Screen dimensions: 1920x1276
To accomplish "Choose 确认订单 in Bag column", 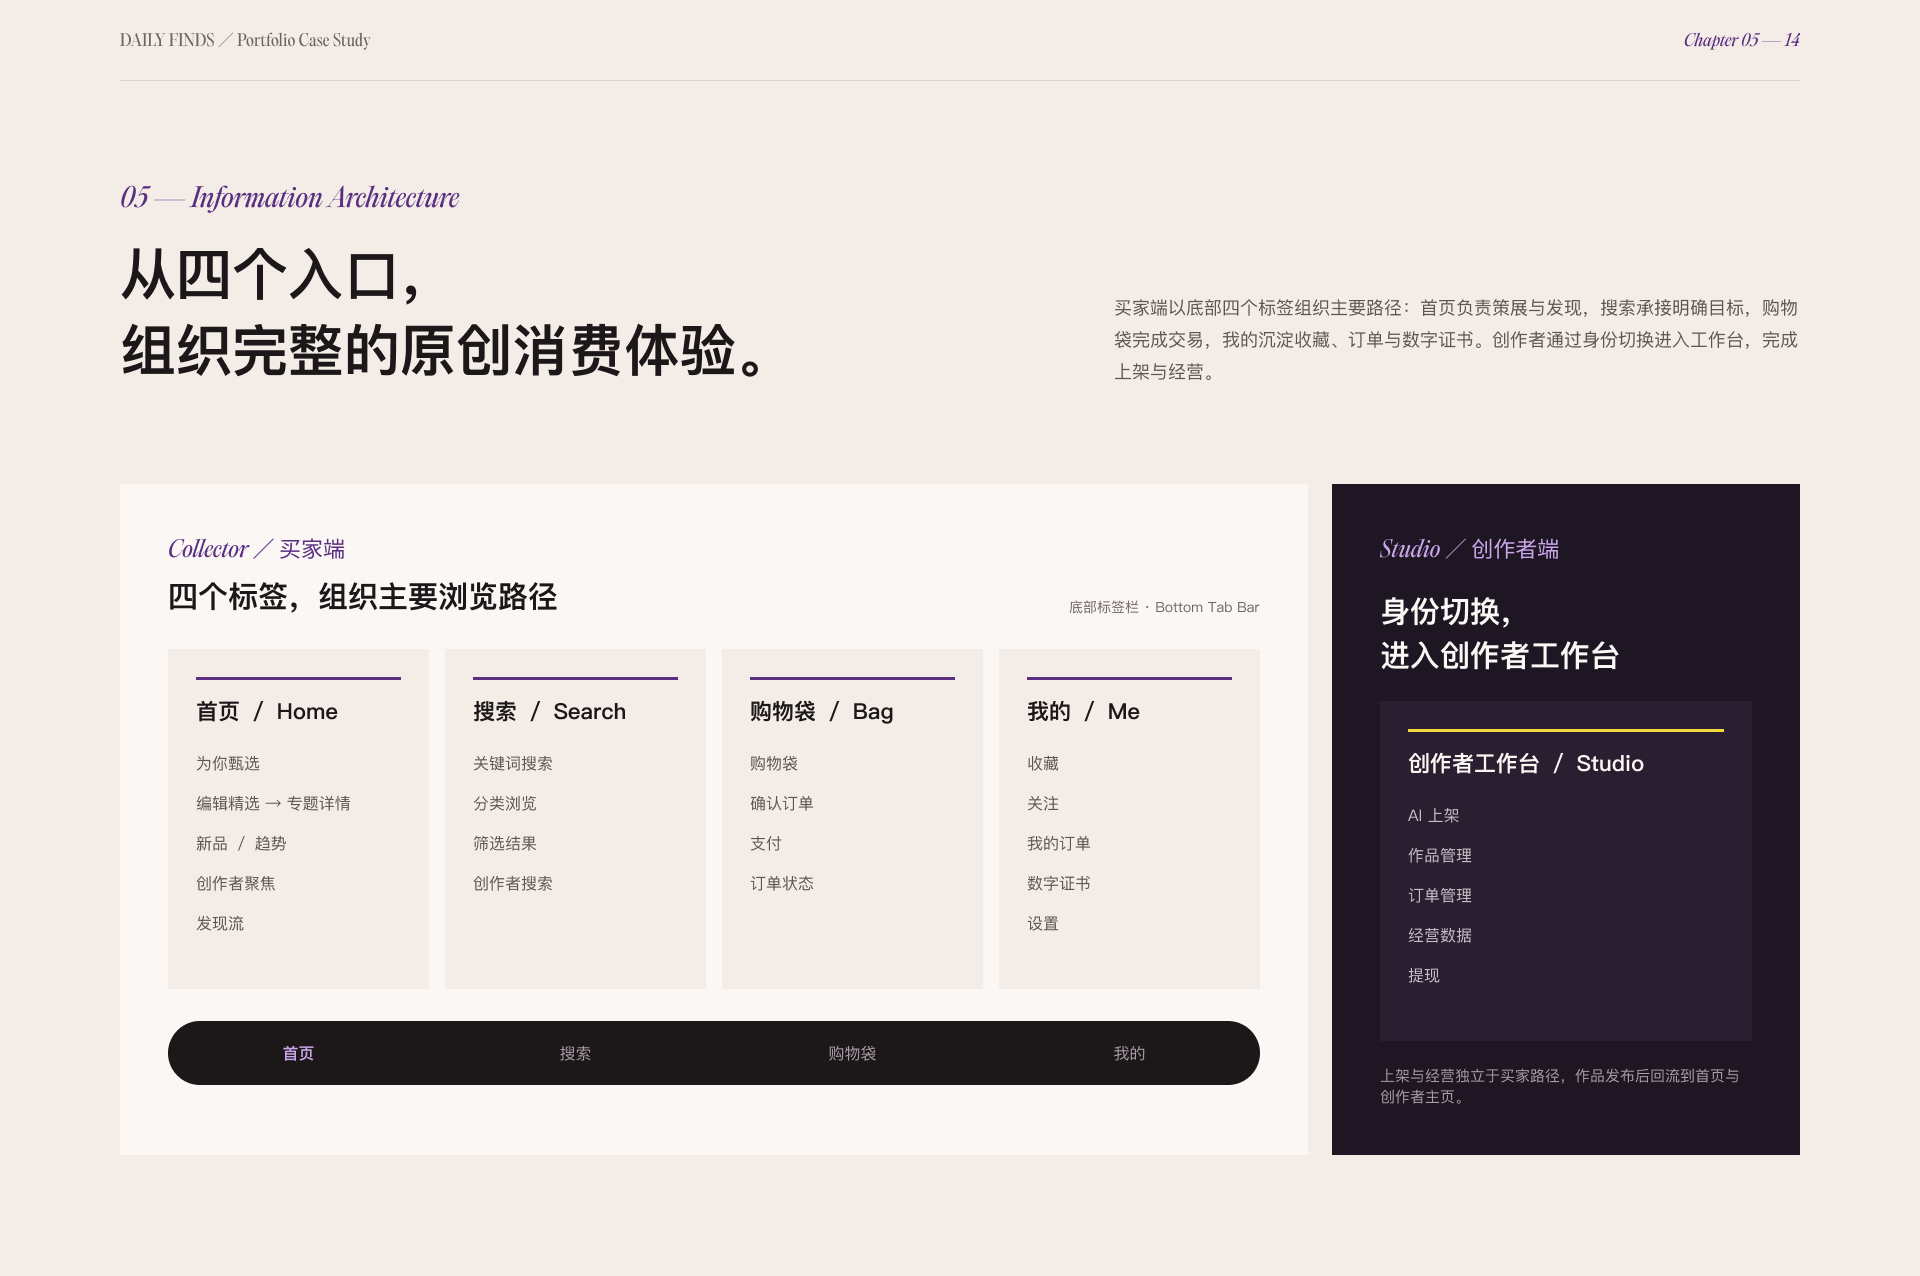I will [x=782, y=803].
